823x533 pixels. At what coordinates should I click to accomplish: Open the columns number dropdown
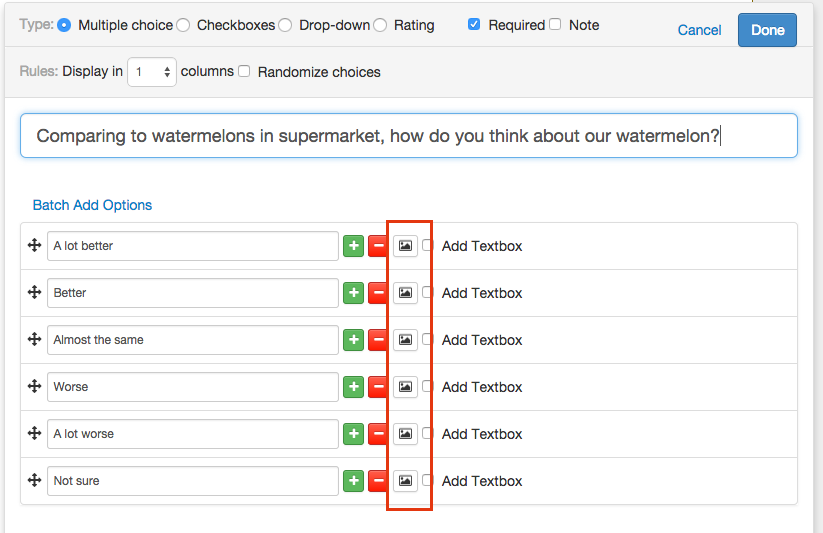[x=152, y=72]
